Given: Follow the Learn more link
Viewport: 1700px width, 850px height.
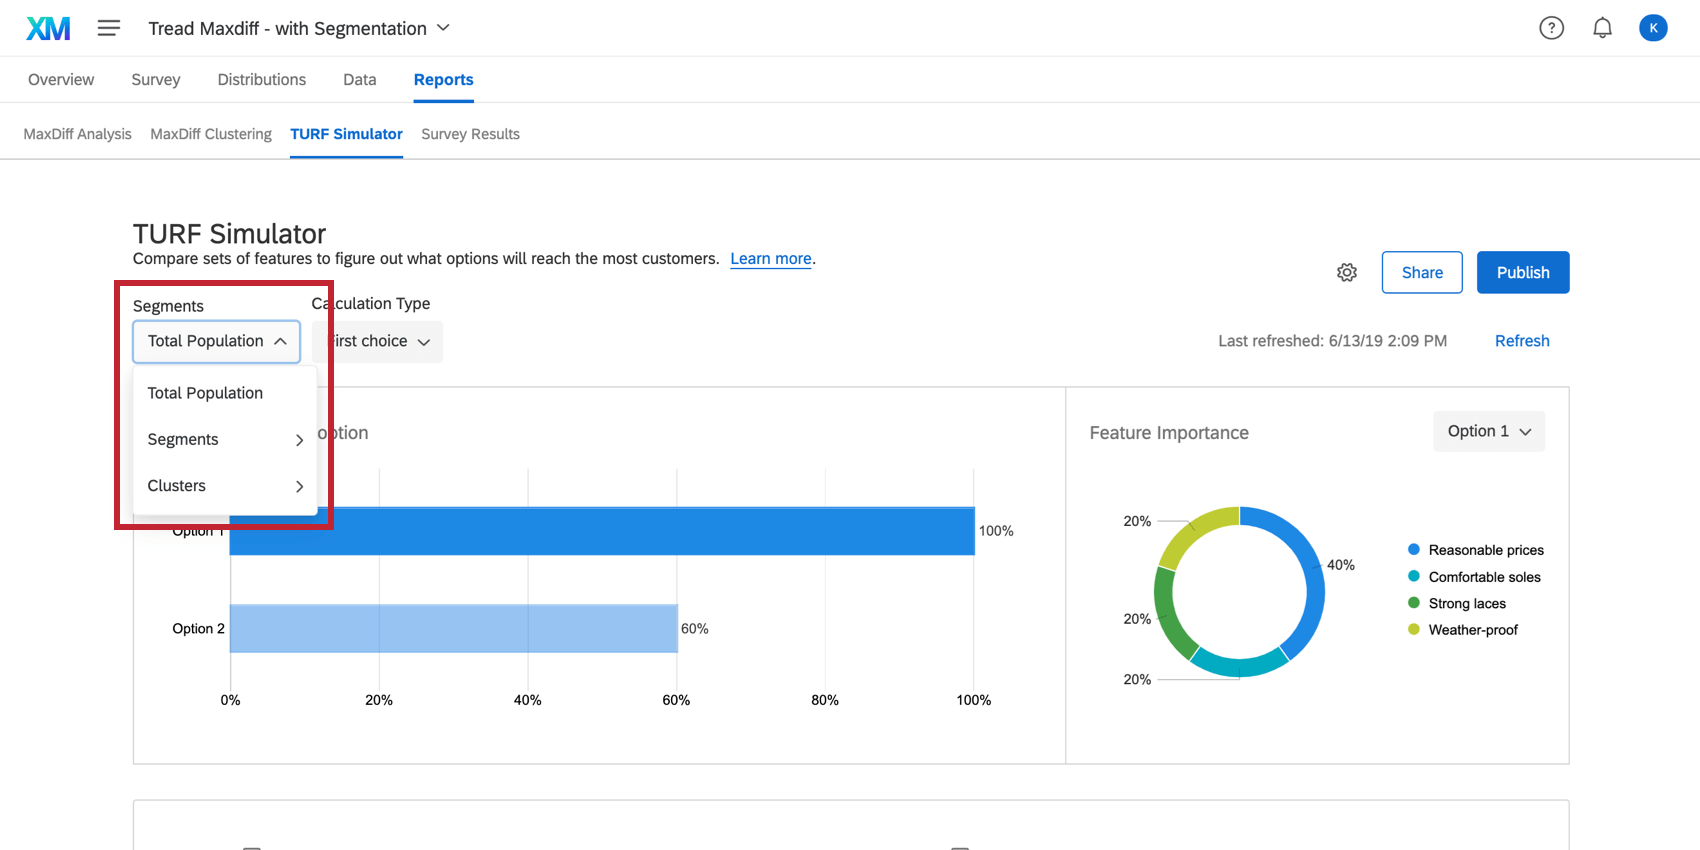Looking at the screenshot, I should [770, 259].
